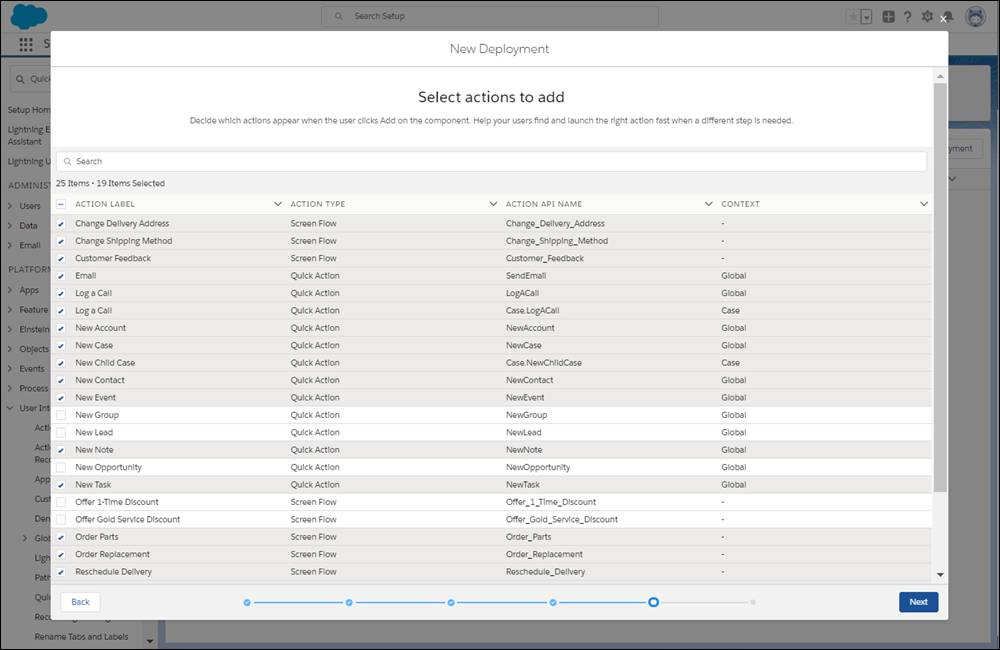Click dialog scrollbar up arrow
1000x650 pixels.
pos(940,77)
